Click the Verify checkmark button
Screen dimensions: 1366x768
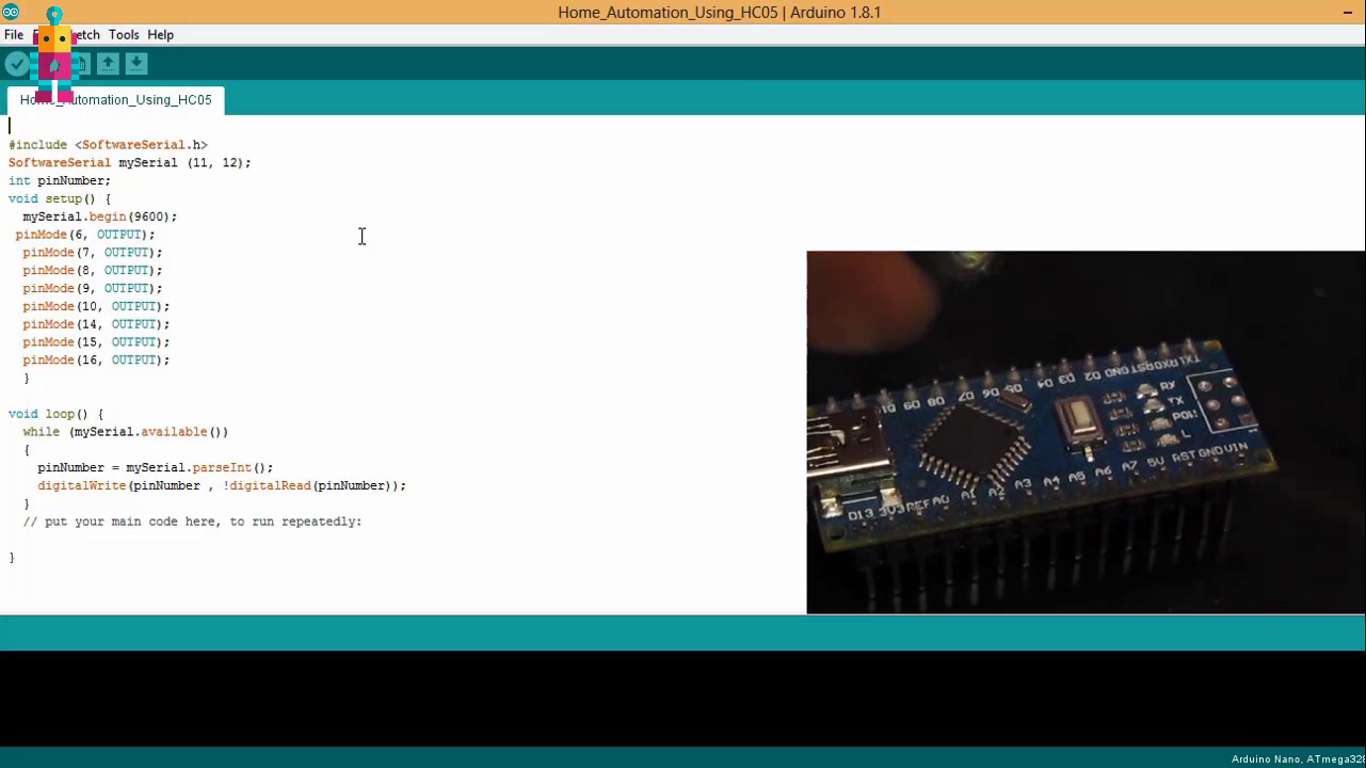pyautogui.click(x=17, y=64)
